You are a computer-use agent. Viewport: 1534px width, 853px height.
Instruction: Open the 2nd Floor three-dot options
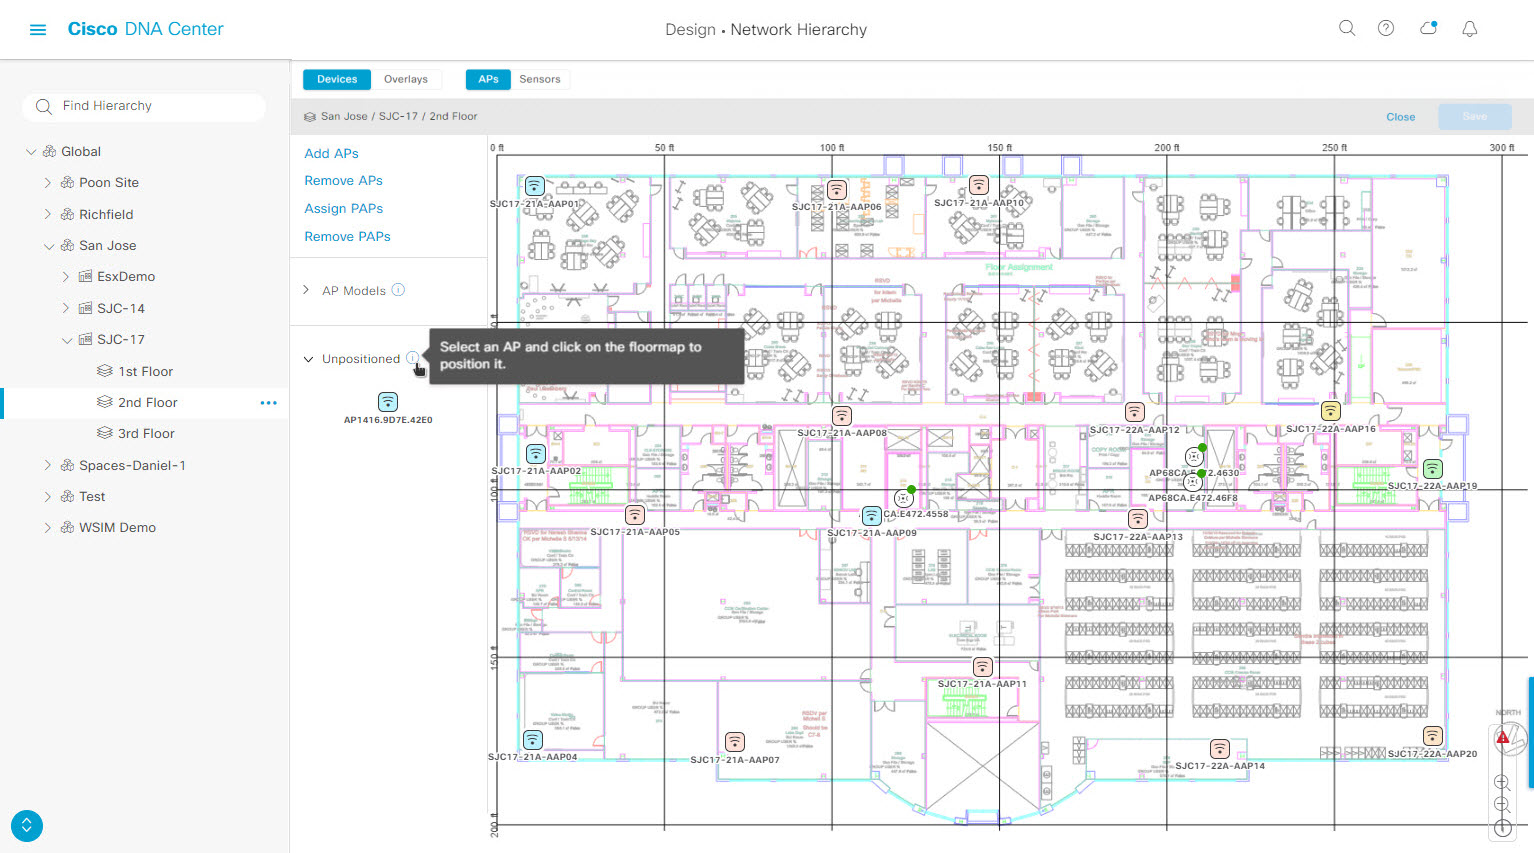click(x=268, y=403)
